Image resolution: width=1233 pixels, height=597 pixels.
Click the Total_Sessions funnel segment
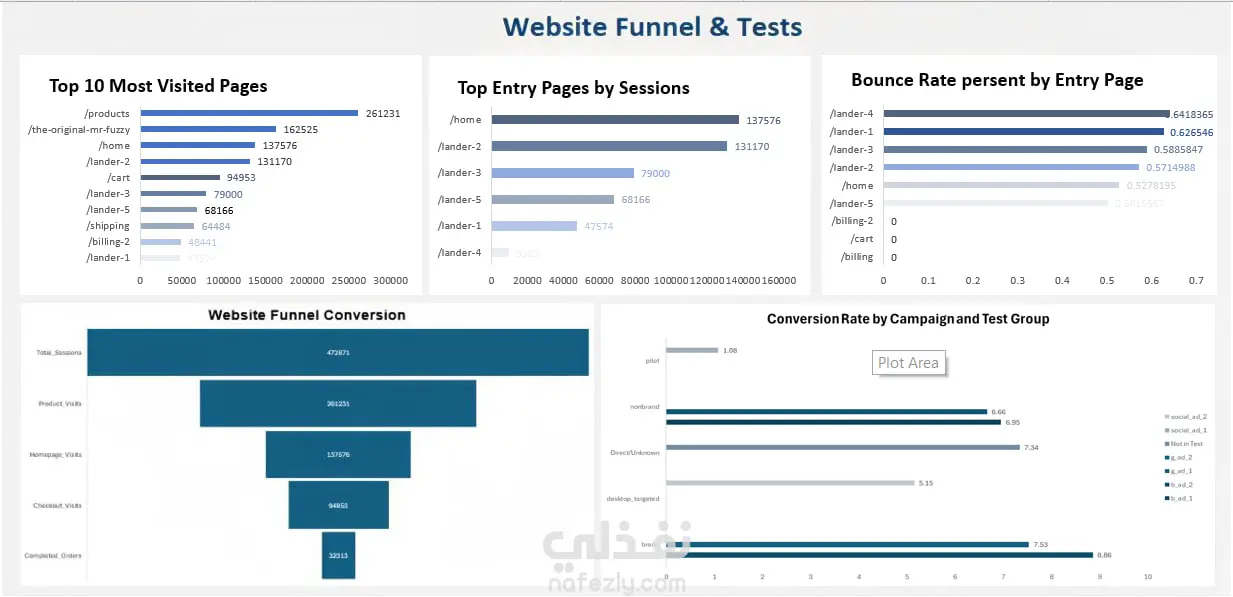click(x=339, y=352)
